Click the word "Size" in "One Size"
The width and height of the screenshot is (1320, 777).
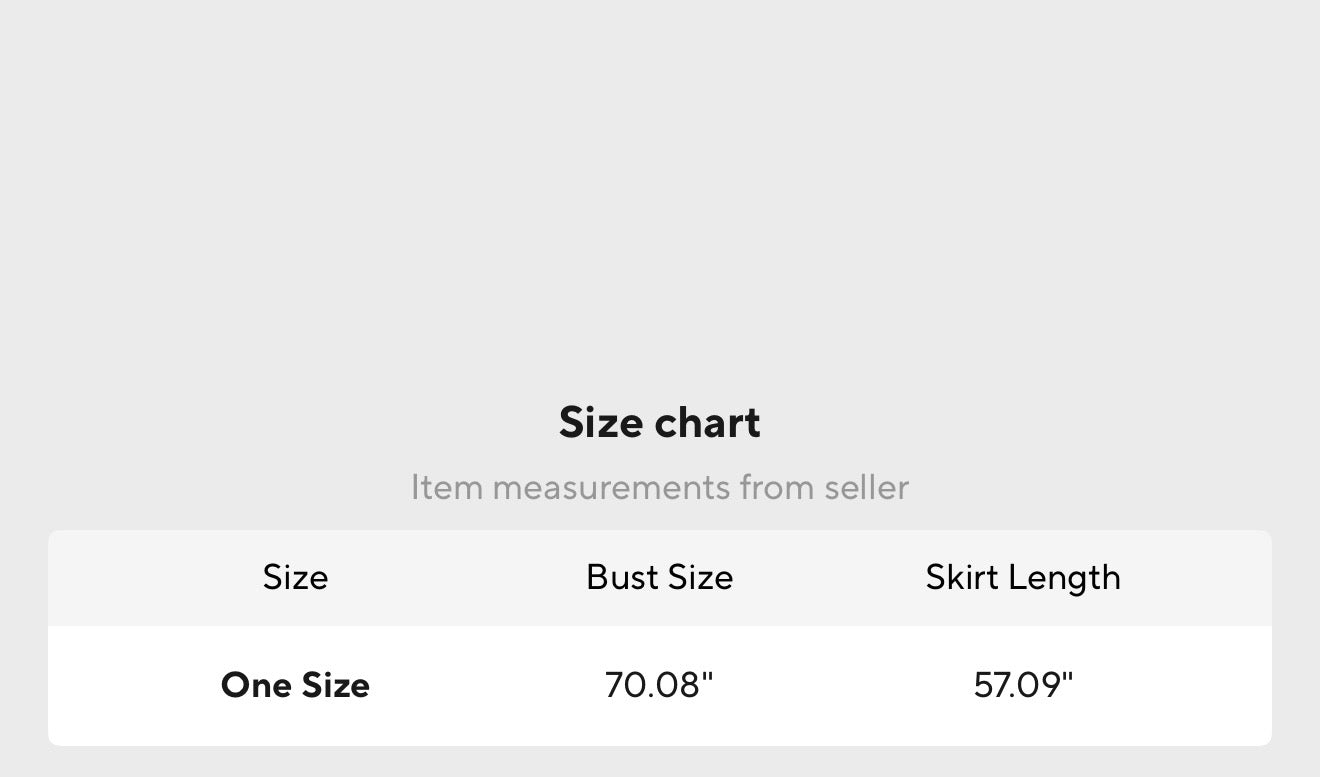point(334,685)
